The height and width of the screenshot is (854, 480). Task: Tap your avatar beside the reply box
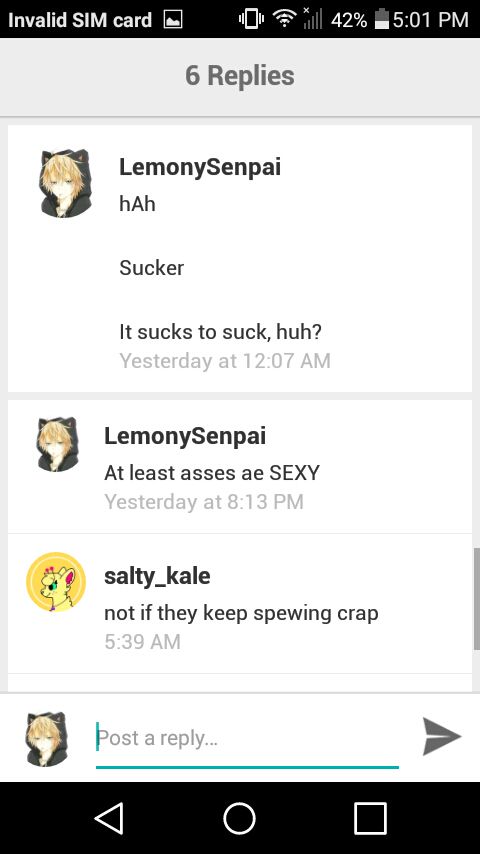tap(47, 739)
